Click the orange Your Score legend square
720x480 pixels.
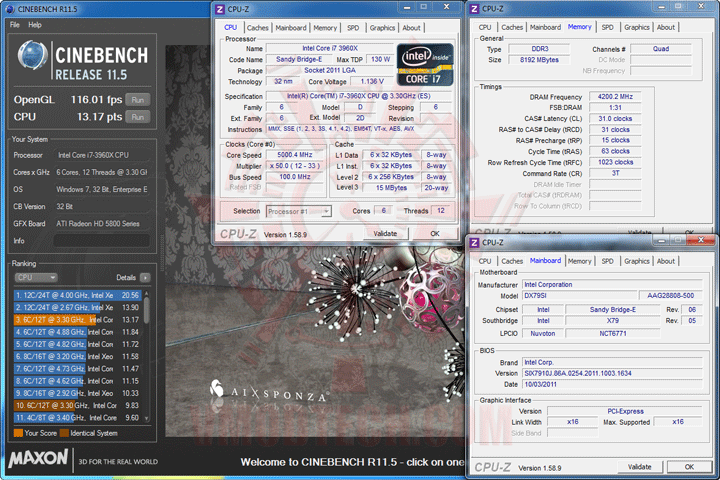tap(18, 433)
